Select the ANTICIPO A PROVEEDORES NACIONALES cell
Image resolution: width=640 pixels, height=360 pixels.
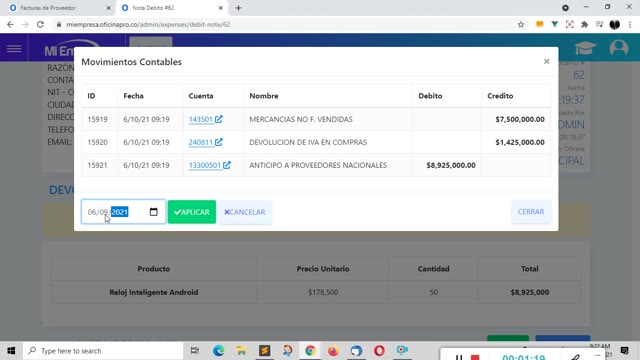[x=328, y=165]
